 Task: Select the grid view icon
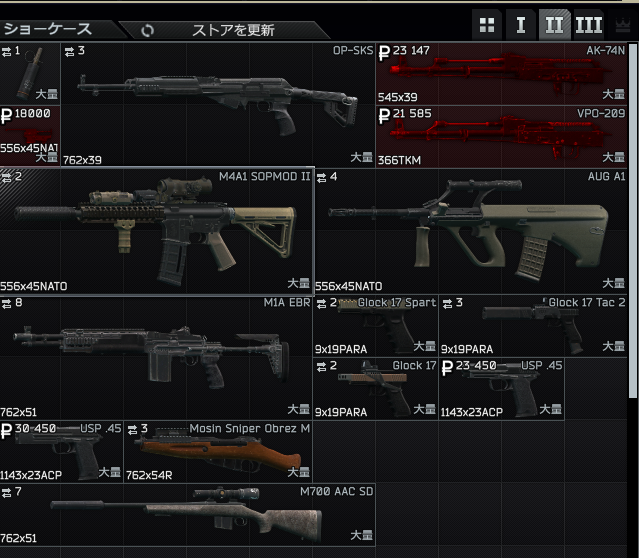click(x=487, y=25)
